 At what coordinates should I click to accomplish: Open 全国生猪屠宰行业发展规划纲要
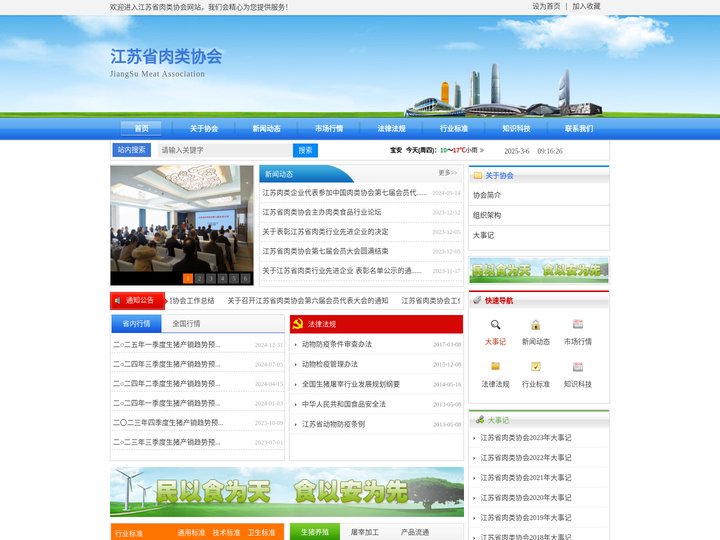click(351, 384)
